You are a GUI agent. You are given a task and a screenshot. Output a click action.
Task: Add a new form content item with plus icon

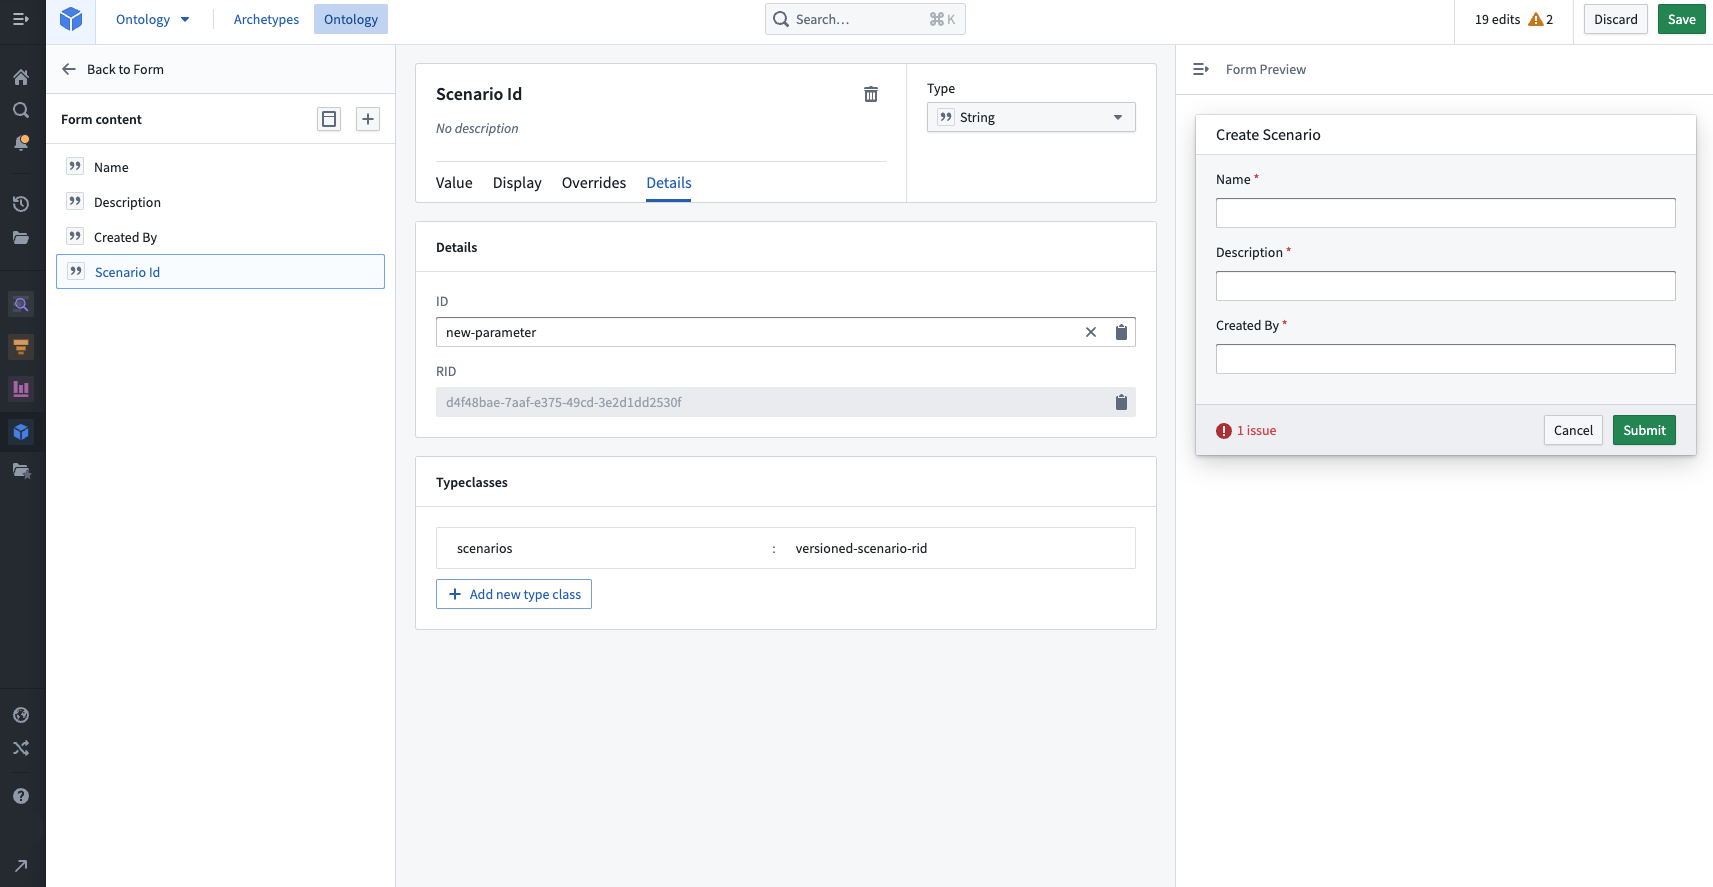coord(368,119)
